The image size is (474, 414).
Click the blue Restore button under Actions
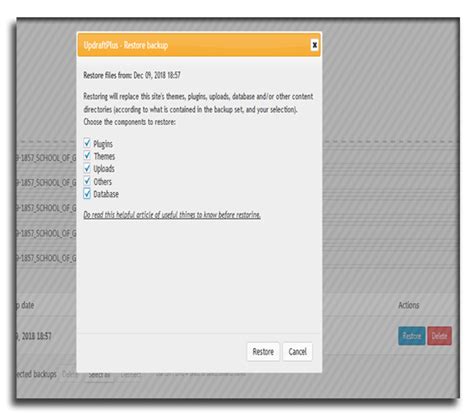pos(412,336)
